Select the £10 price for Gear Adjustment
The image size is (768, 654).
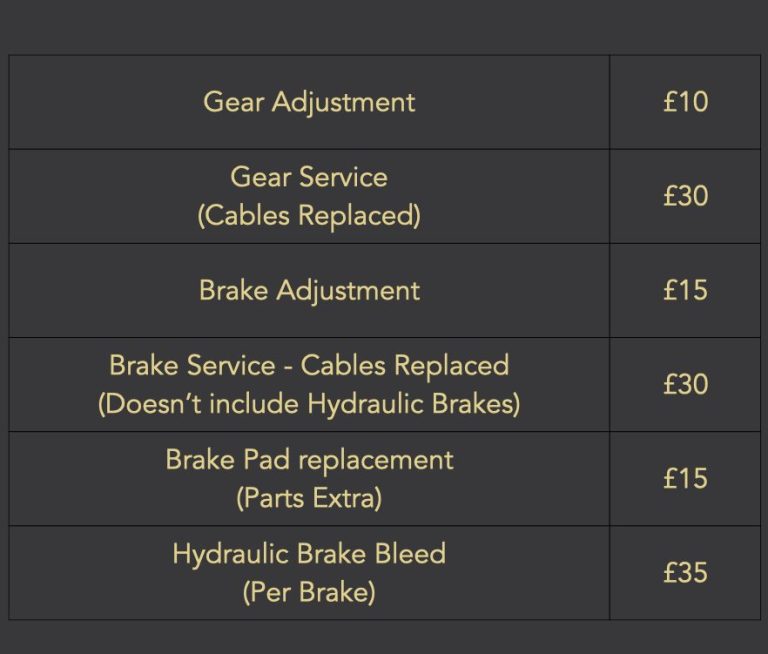click(x=685, y=102)
